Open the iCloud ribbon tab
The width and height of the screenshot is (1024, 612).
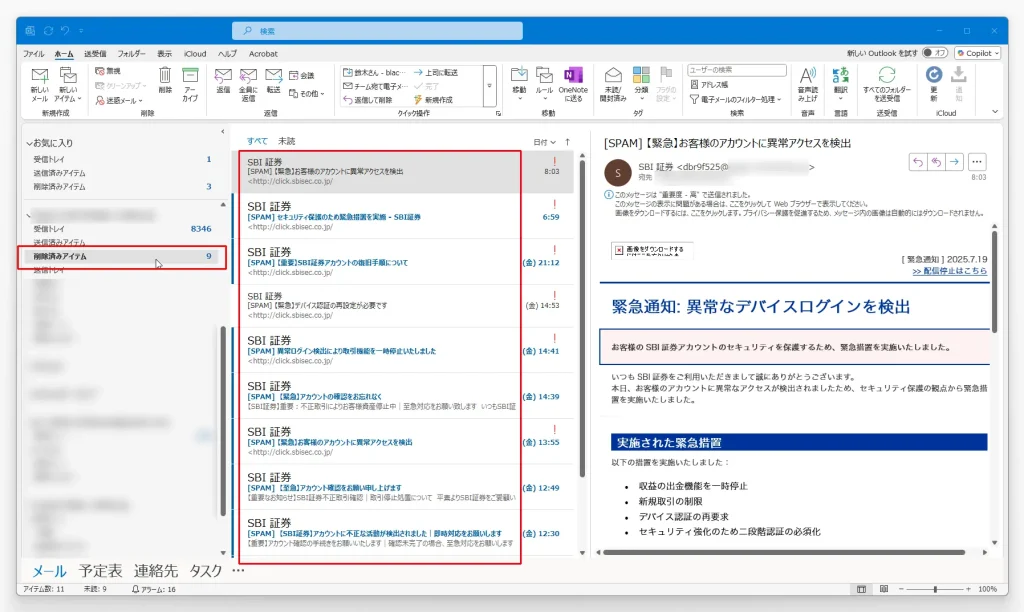(195, 54)
